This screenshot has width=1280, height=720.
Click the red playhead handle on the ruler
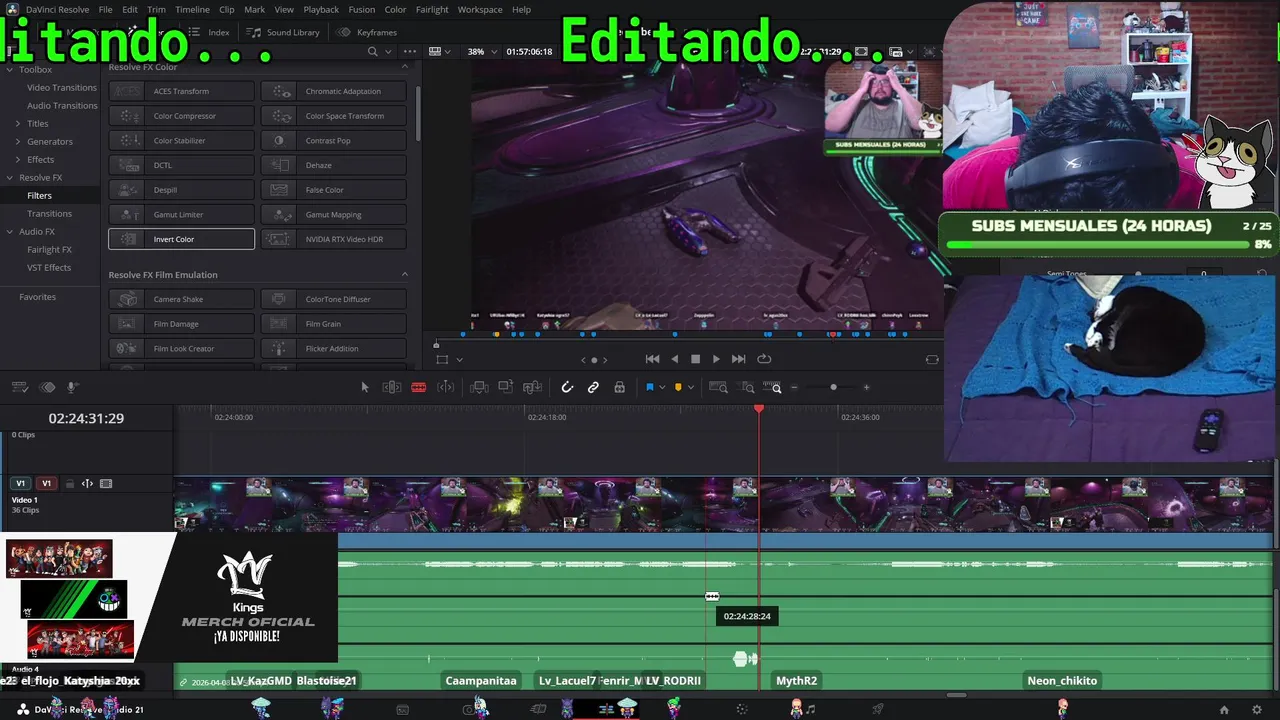(x=759, y=409)
